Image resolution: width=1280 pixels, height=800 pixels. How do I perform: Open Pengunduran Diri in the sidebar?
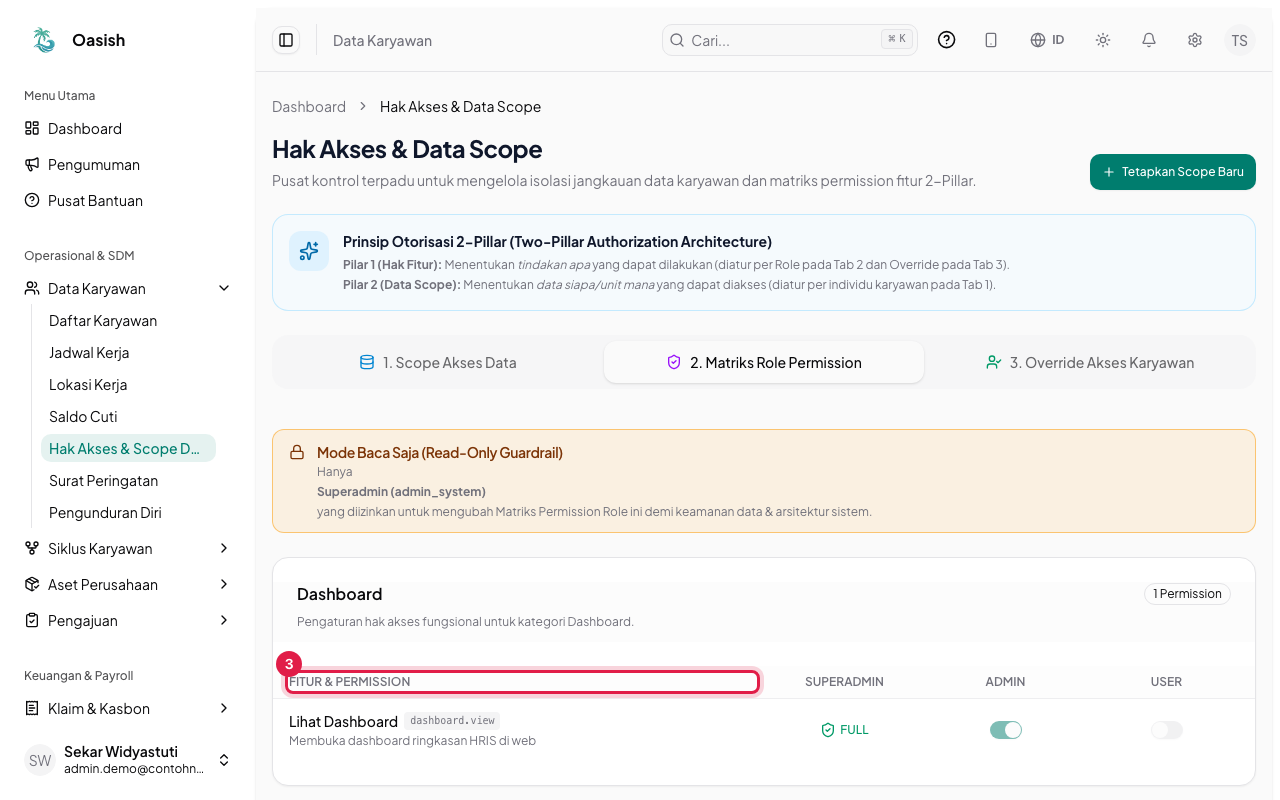tap(128, 513)
